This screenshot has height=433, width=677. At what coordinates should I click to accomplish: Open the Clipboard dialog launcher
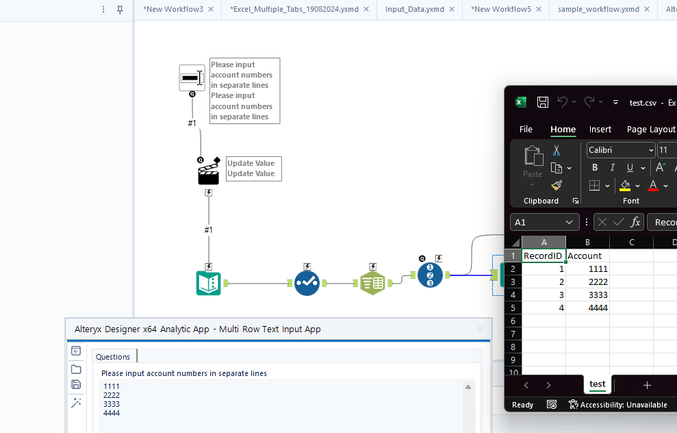(x=576, y=201)
